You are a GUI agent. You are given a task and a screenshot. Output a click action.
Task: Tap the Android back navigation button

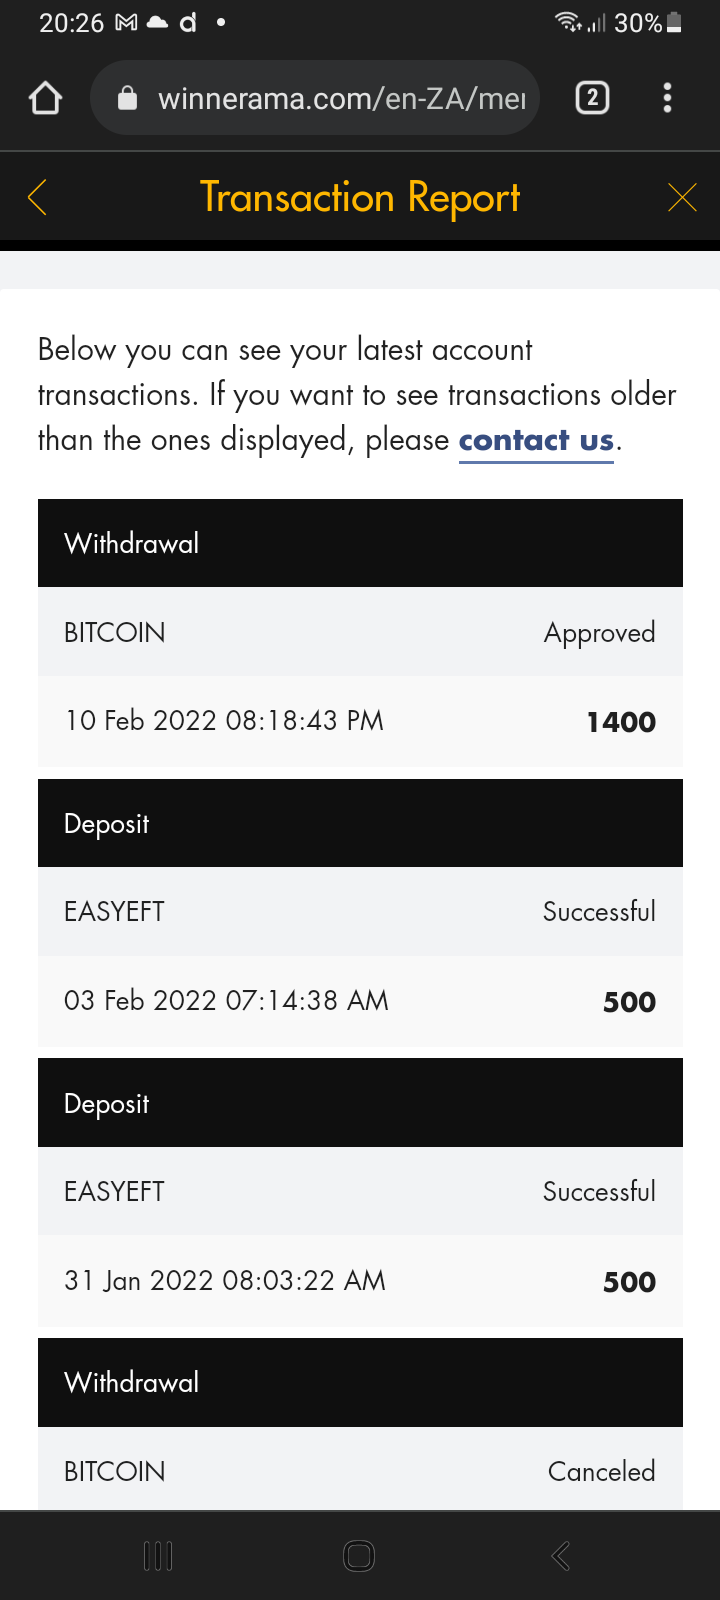(x=561, y=1556)
